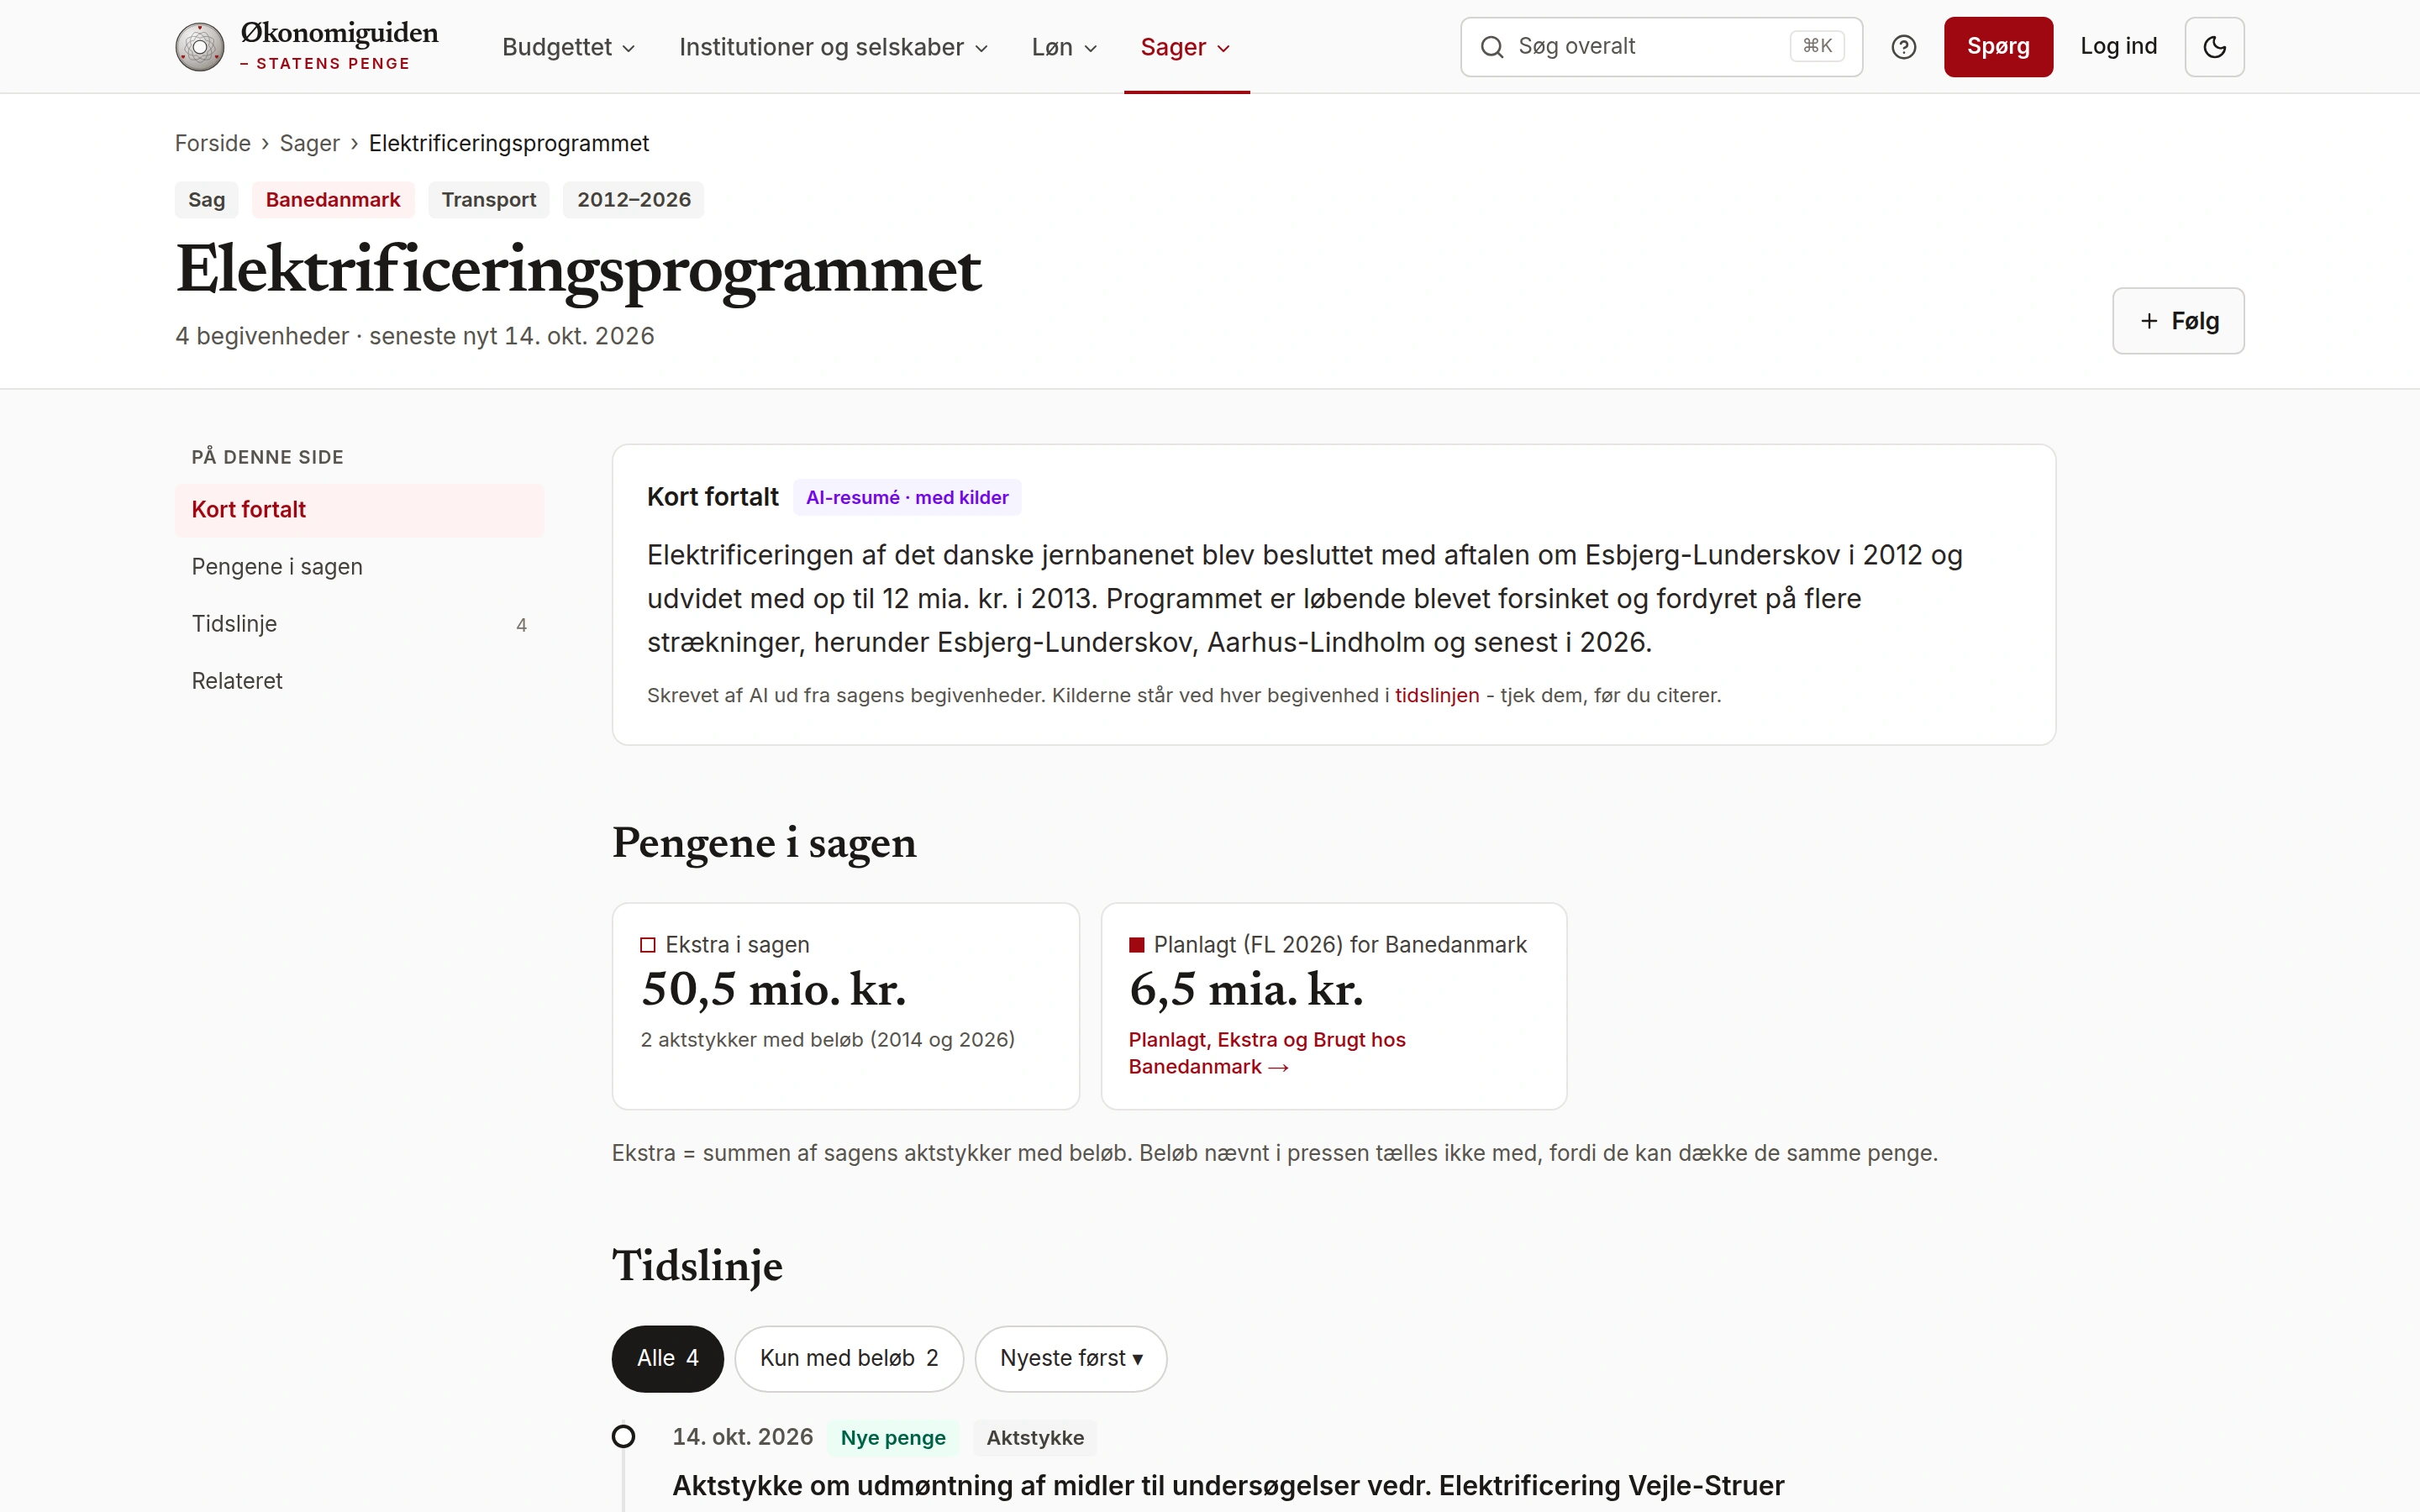
Task: Jump to Kort fortalt section
Action: 359,510
